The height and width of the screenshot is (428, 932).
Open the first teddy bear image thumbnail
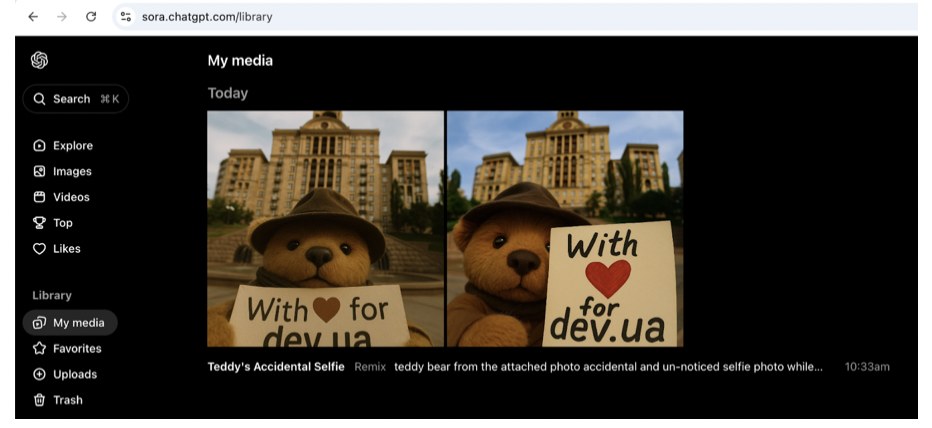point(325,228)
